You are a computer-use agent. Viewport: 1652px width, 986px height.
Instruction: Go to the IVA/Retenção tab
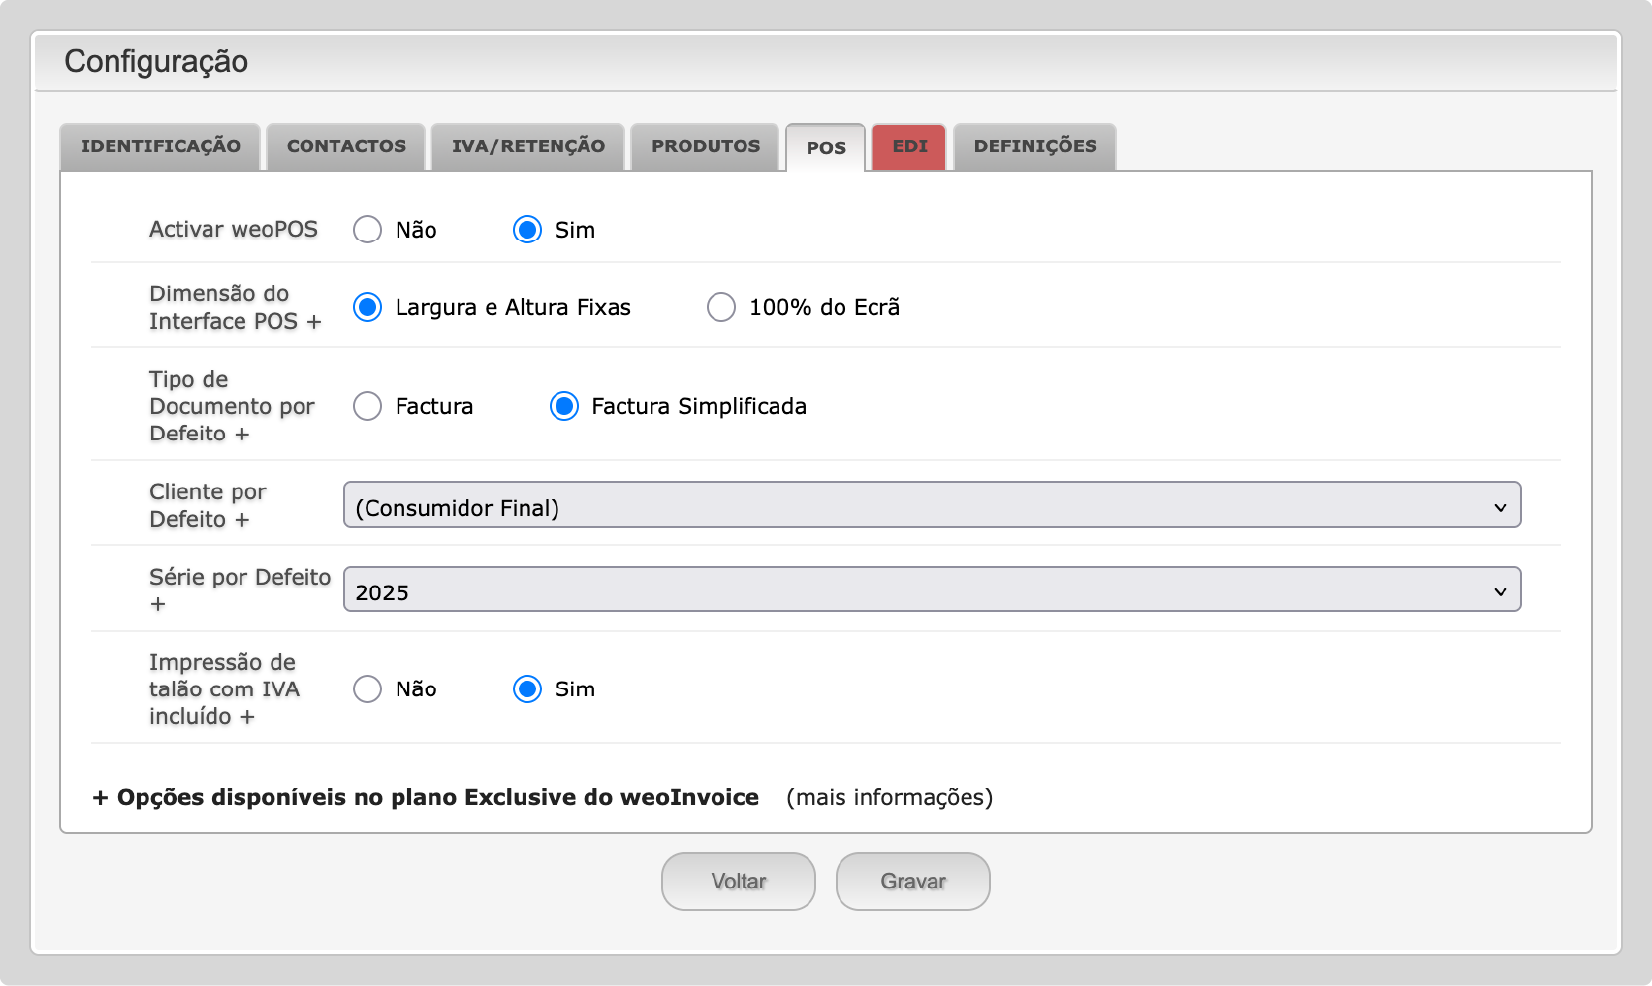(528, 146)
